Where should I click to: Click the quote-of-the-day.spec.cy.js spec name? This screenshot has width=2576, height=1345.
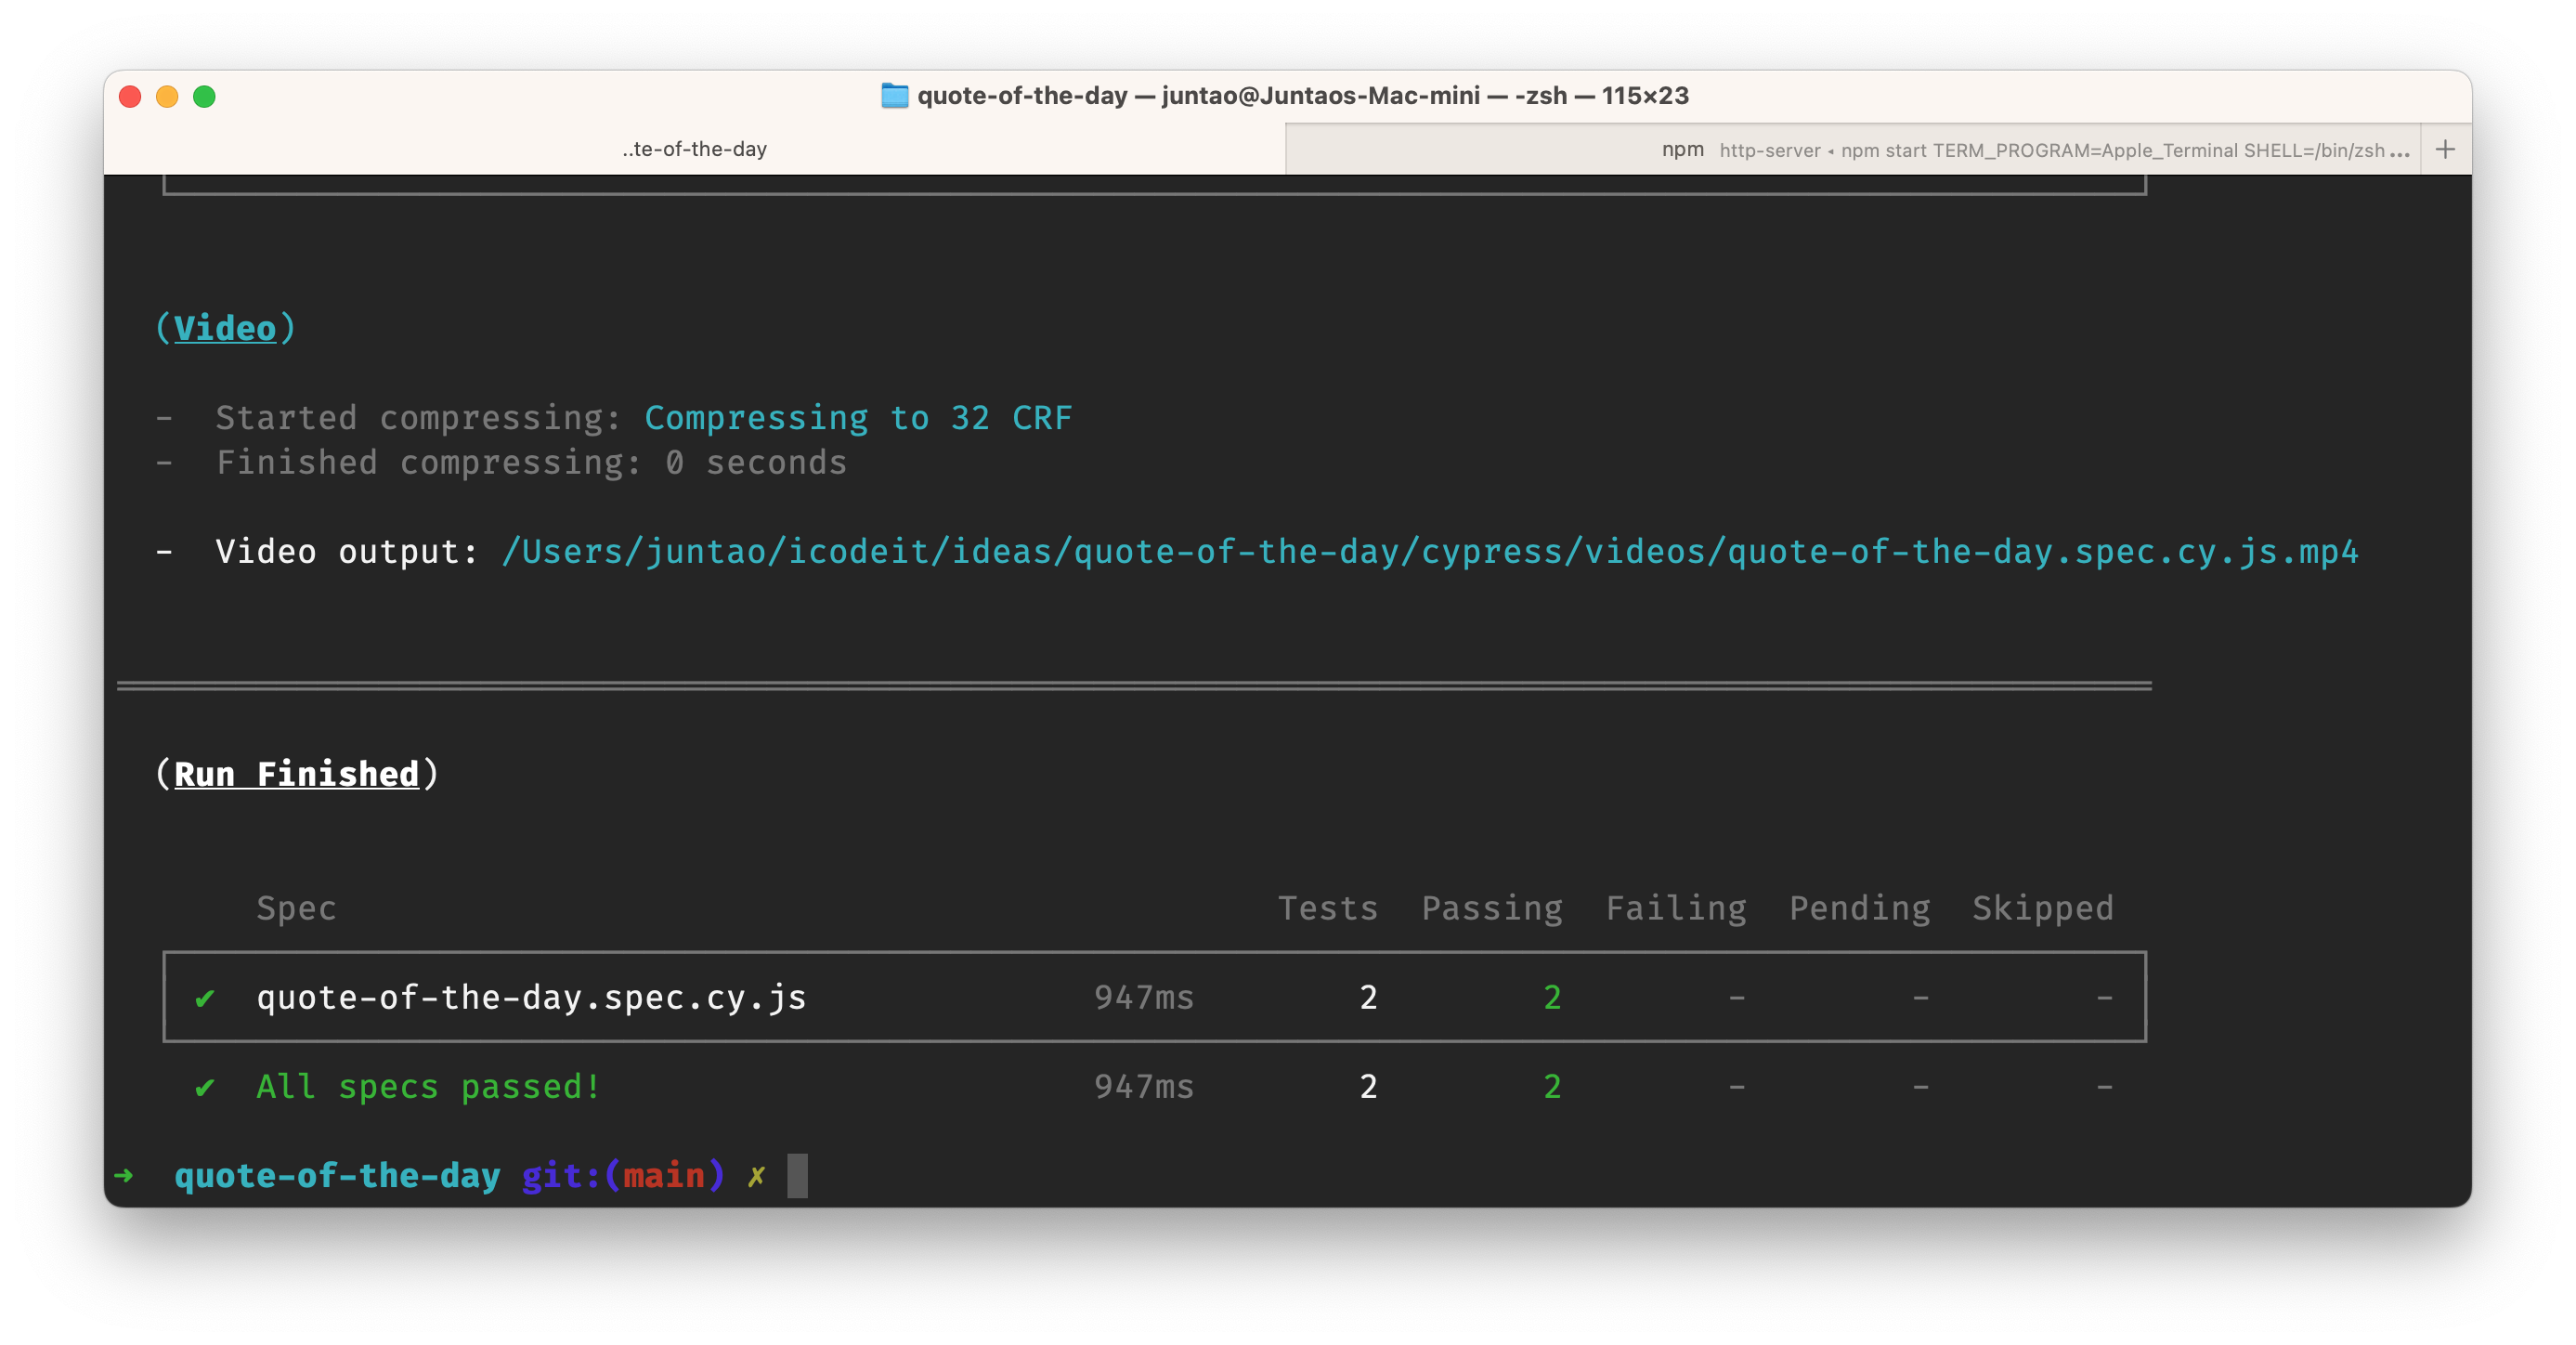pos(531,998)
